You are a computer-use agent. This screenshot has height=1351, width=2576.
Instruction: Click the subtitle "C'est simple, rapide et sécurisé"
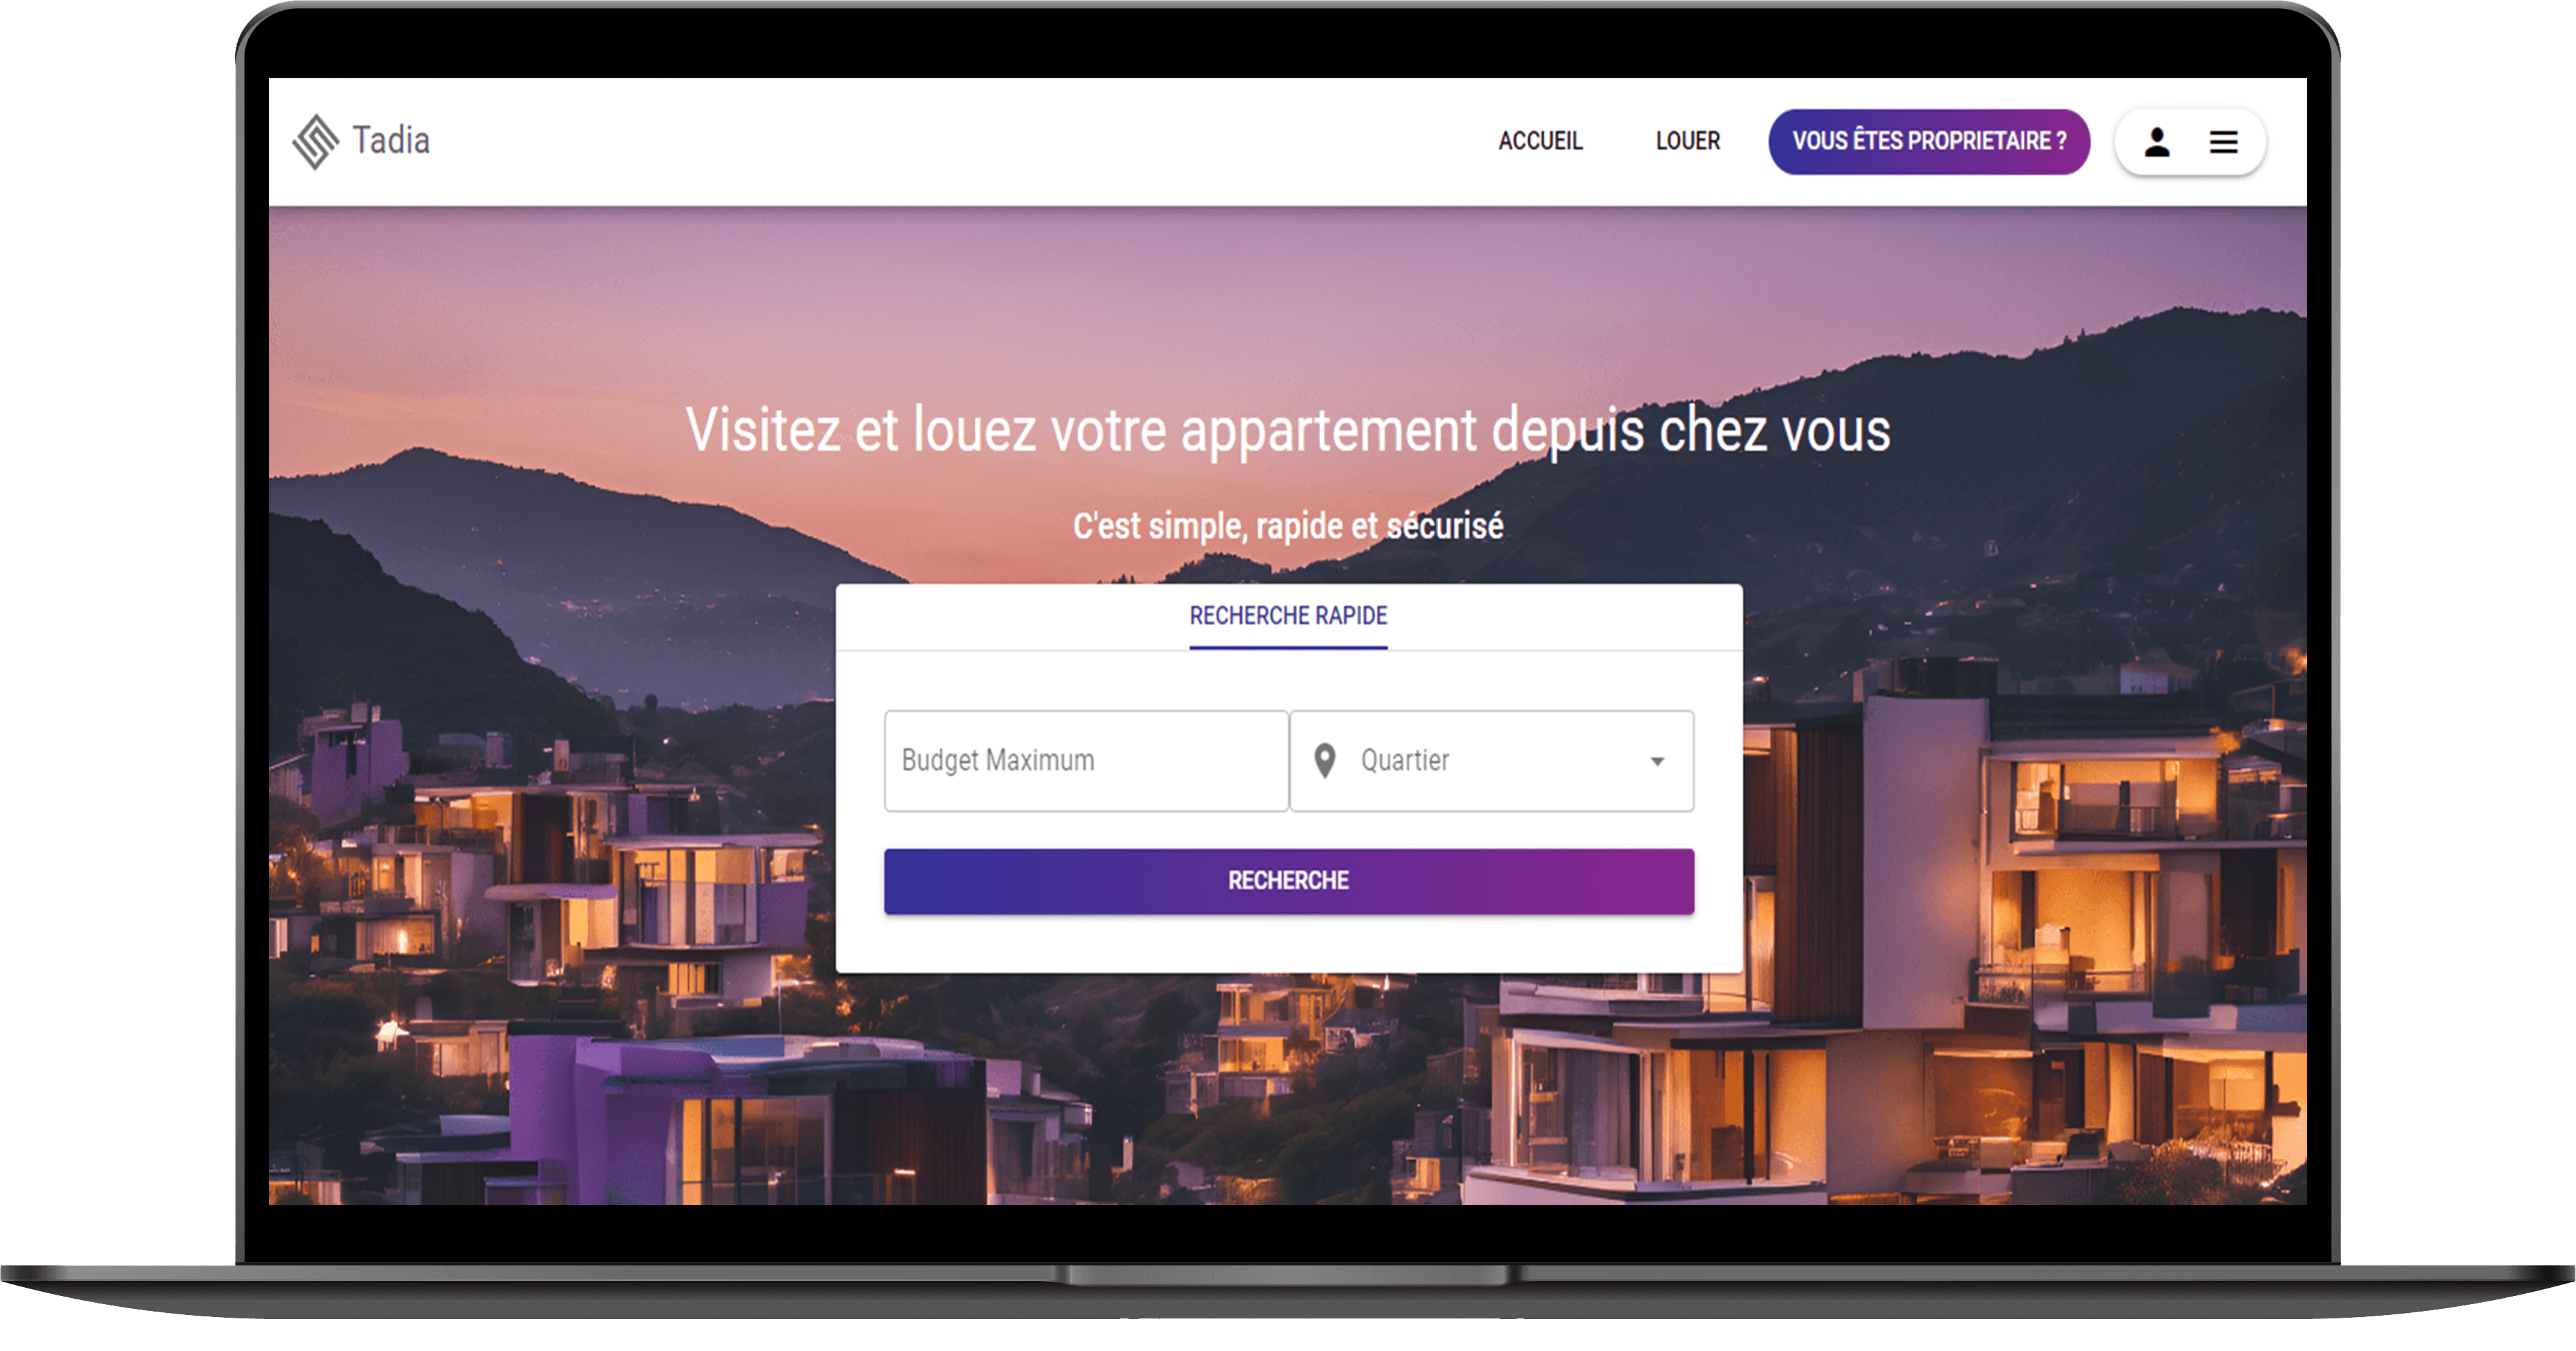pyautogui.click(x=1288, y=526)
